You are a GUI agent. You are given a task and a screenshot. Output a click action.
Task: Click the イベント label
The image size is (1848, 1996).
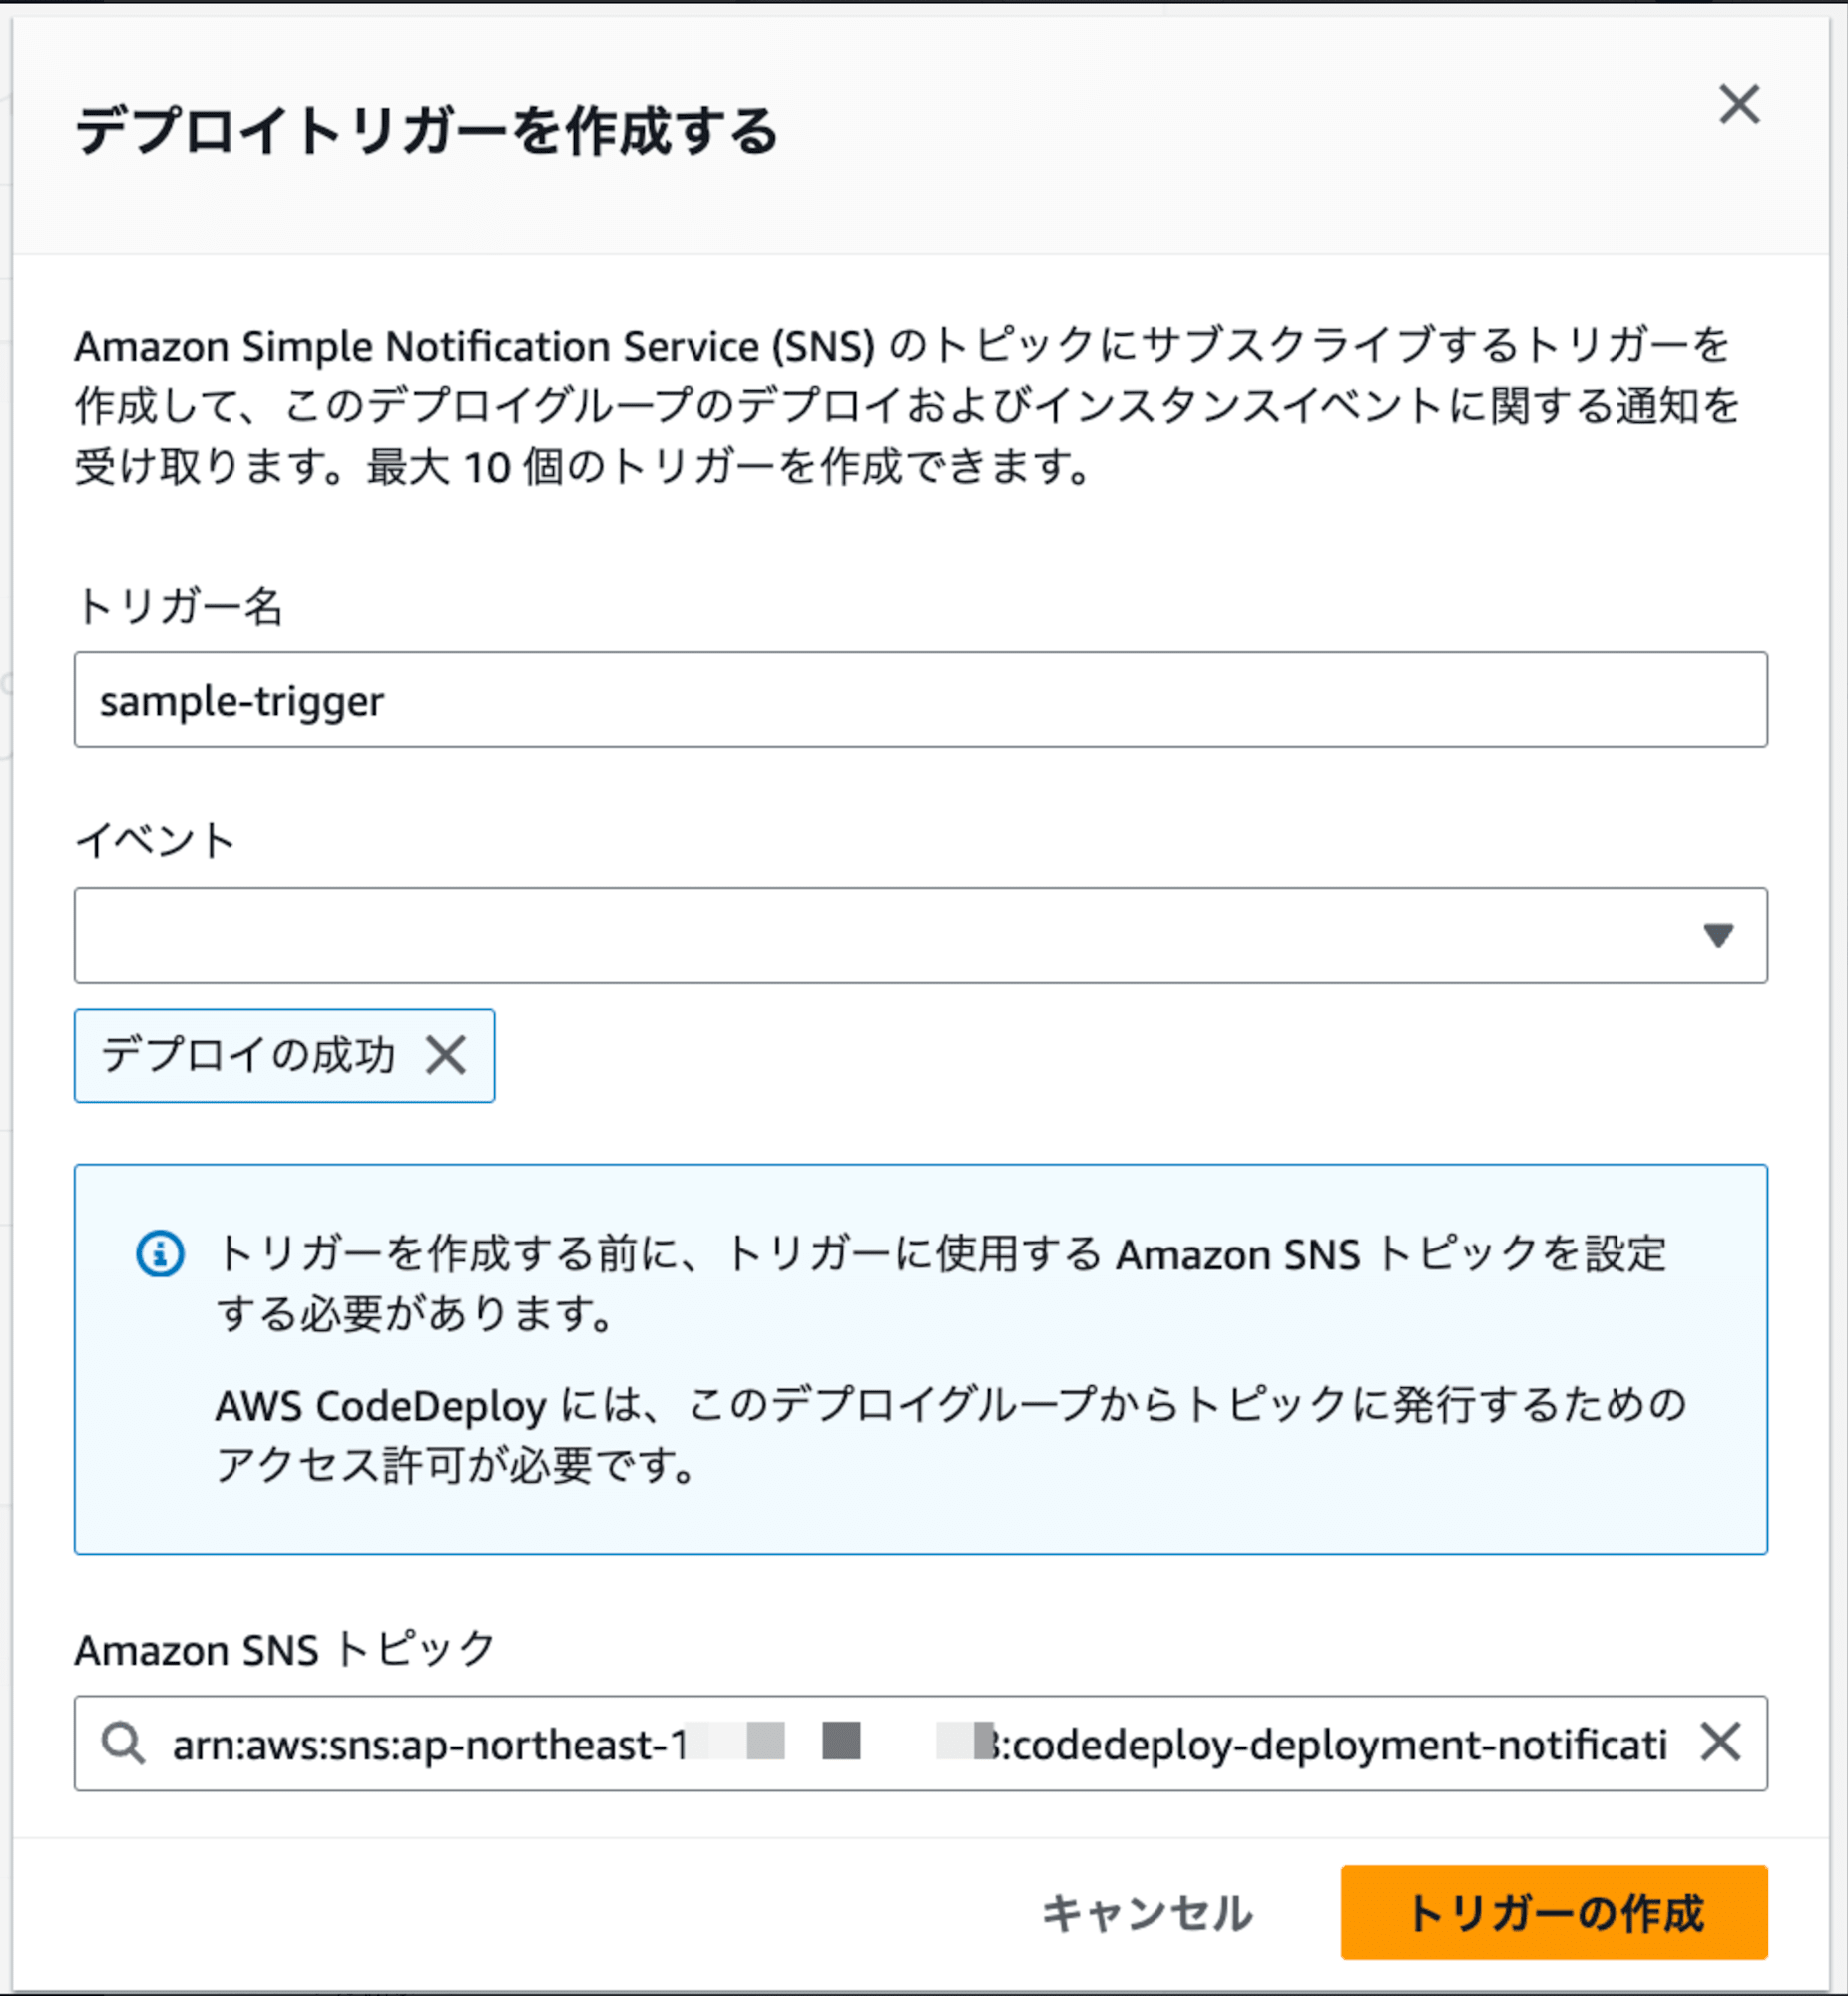(x=155, y=841)
